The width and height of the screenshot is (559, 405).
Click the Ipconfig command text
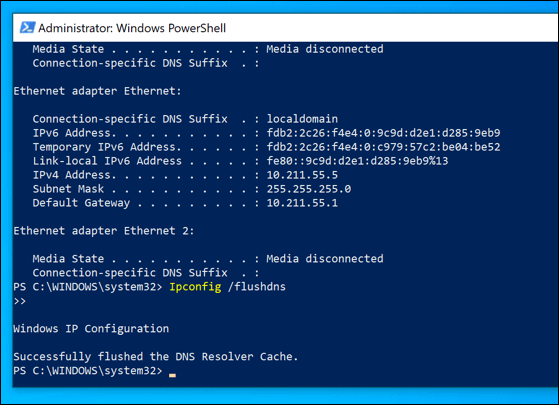(195, 287)
